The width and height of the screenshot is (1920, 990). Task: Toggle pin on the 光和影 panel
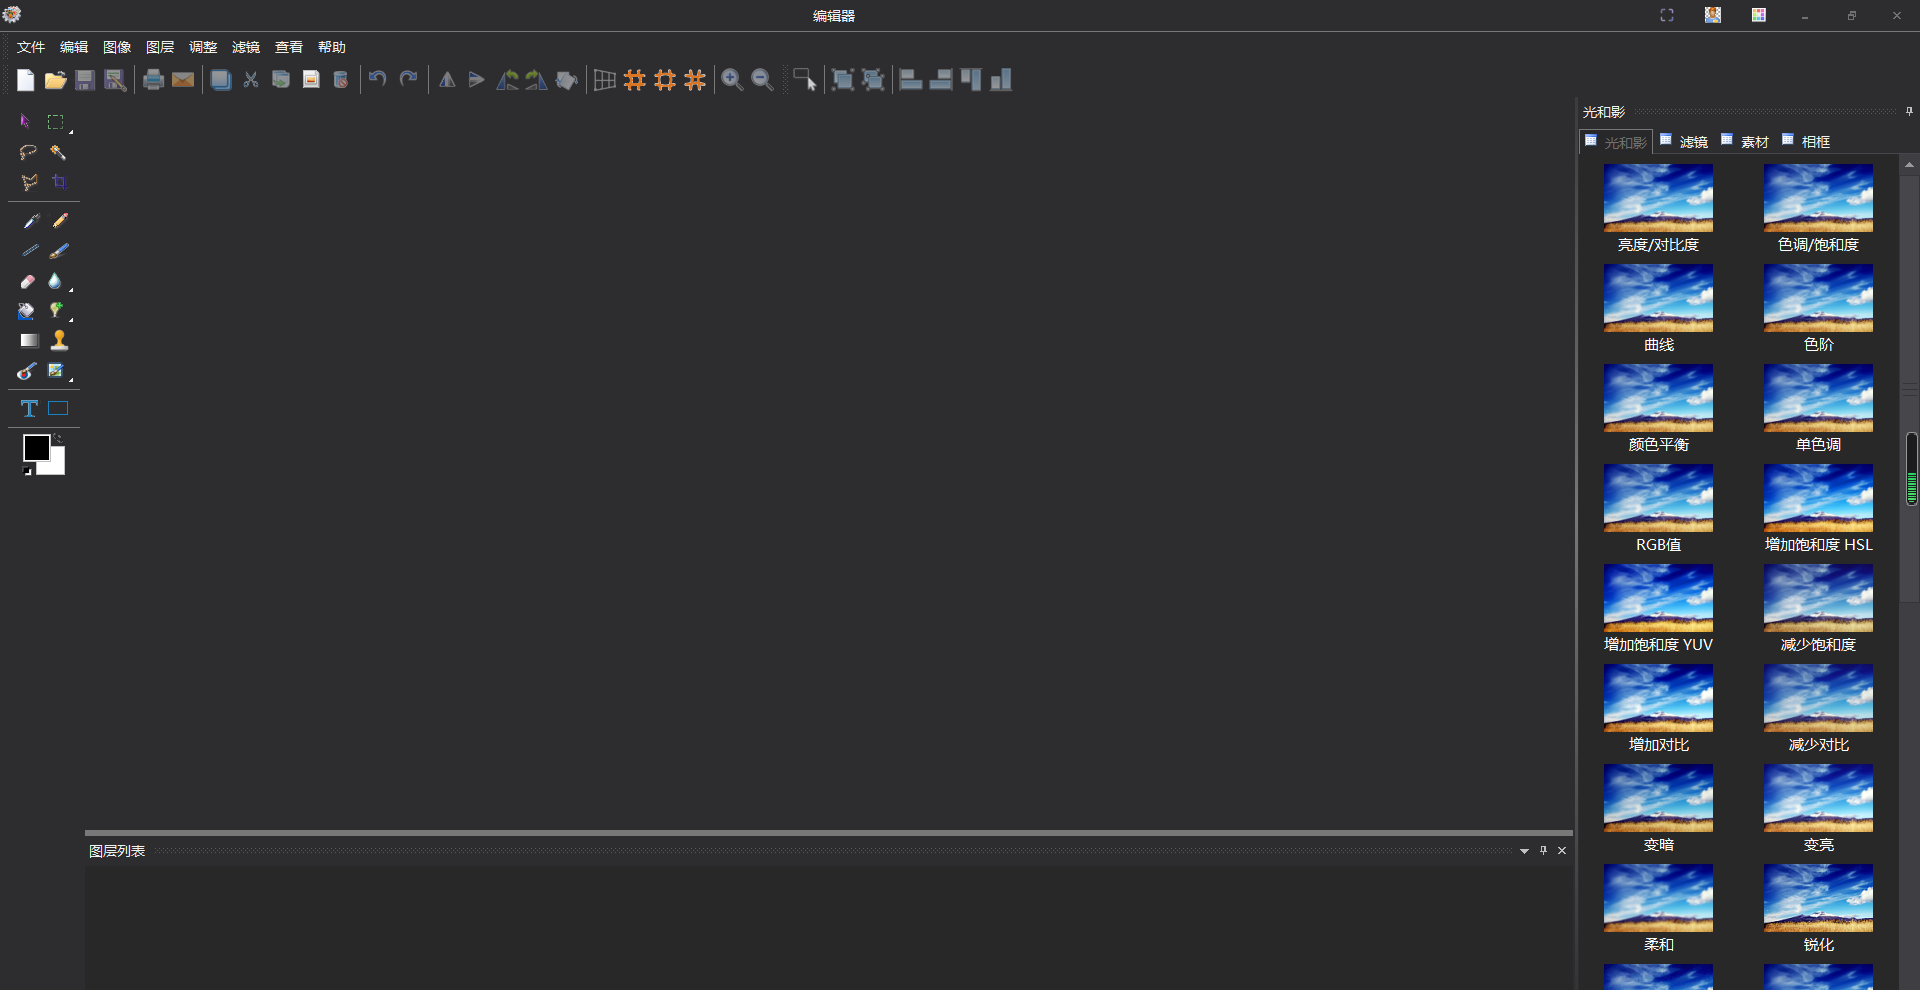1909,112
